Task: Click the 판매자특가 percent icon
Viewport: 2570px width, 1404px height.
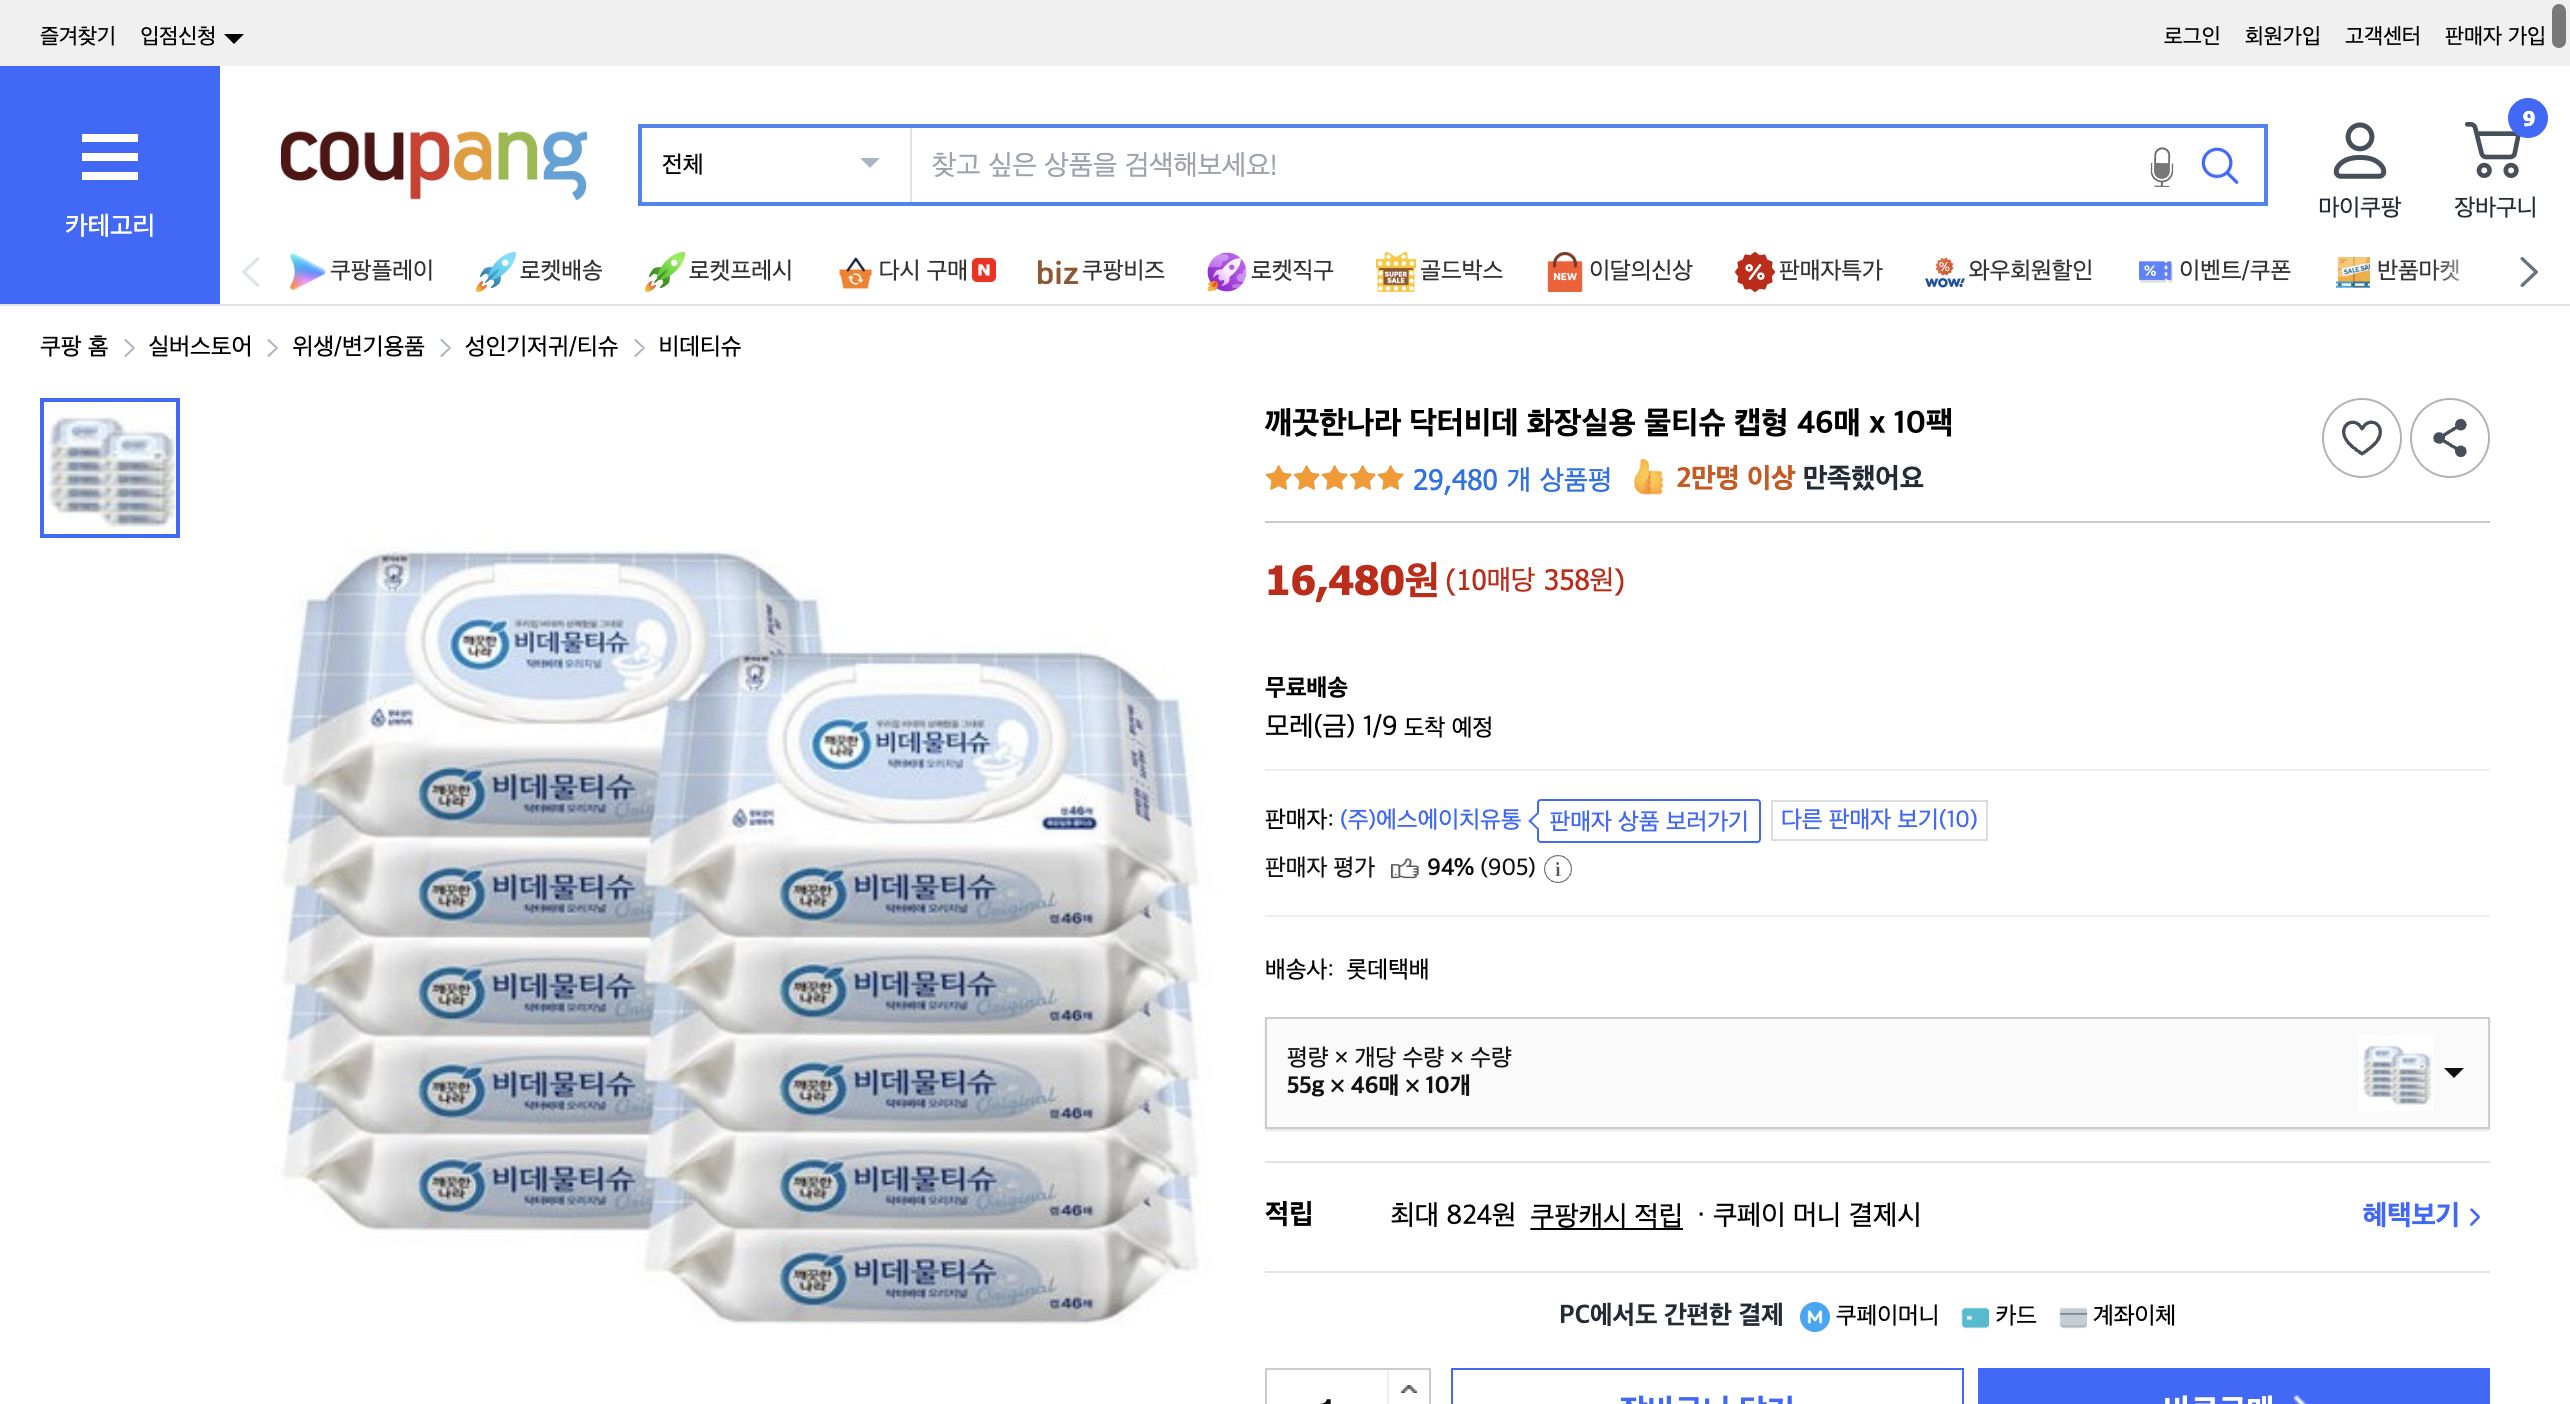Action: (1753, 271)
